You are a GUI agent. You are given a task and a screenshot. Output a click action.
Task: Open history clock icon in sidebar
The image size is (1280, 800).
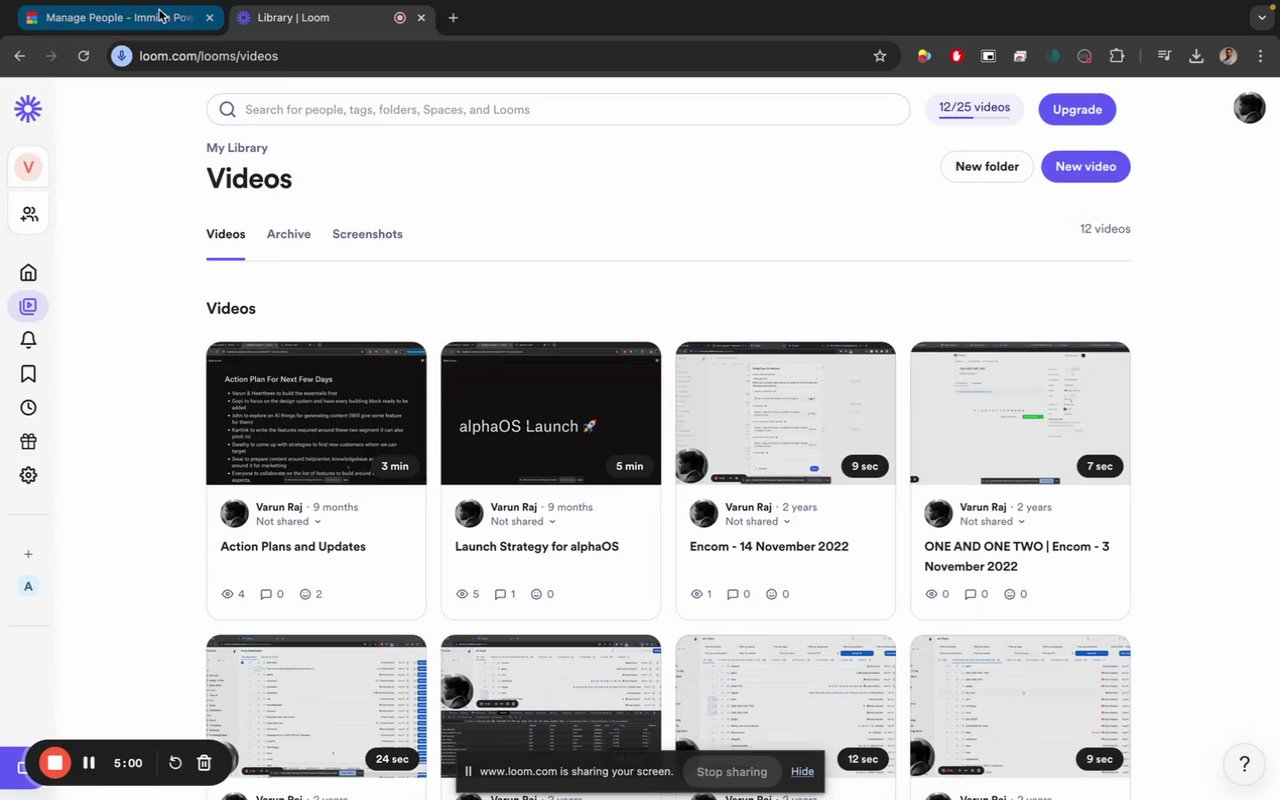click(x=28, y=408)
